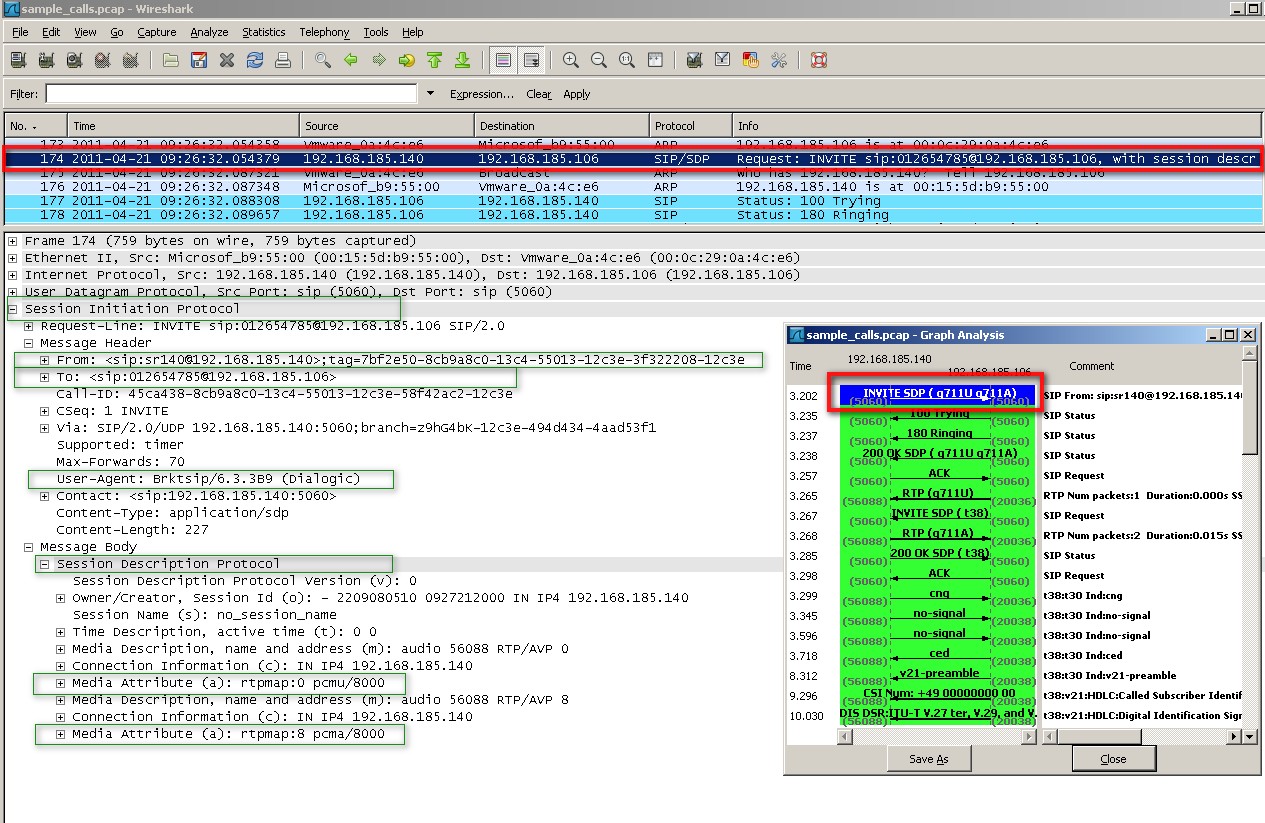Toggle Auto scroll in live capture button
Screen dimensions: 1265x823
tap(531, 61)
